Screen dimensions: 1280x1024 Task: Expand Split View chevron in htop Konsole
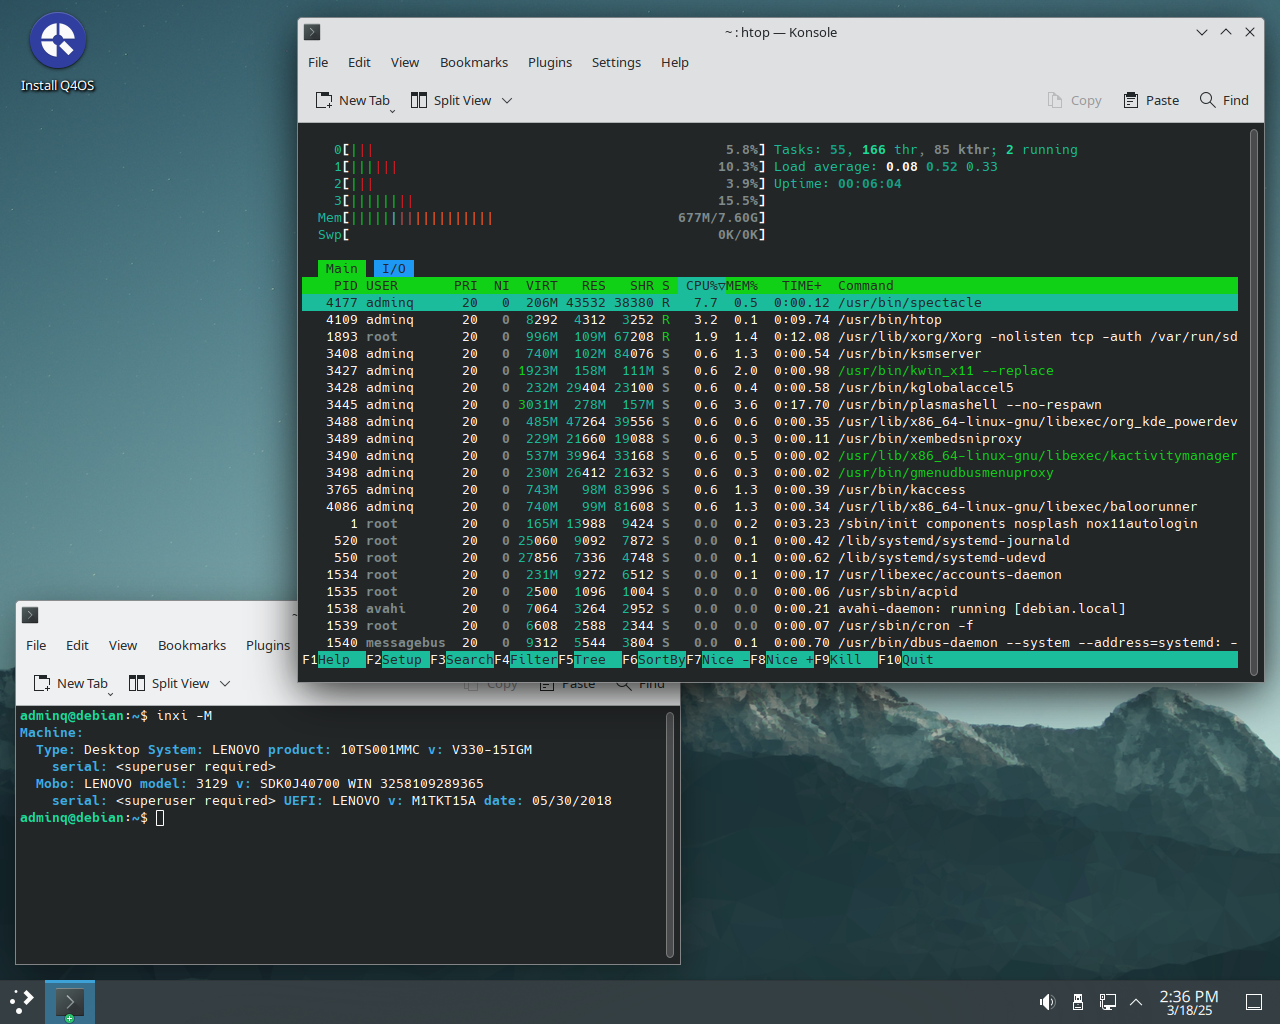(507, 100)
